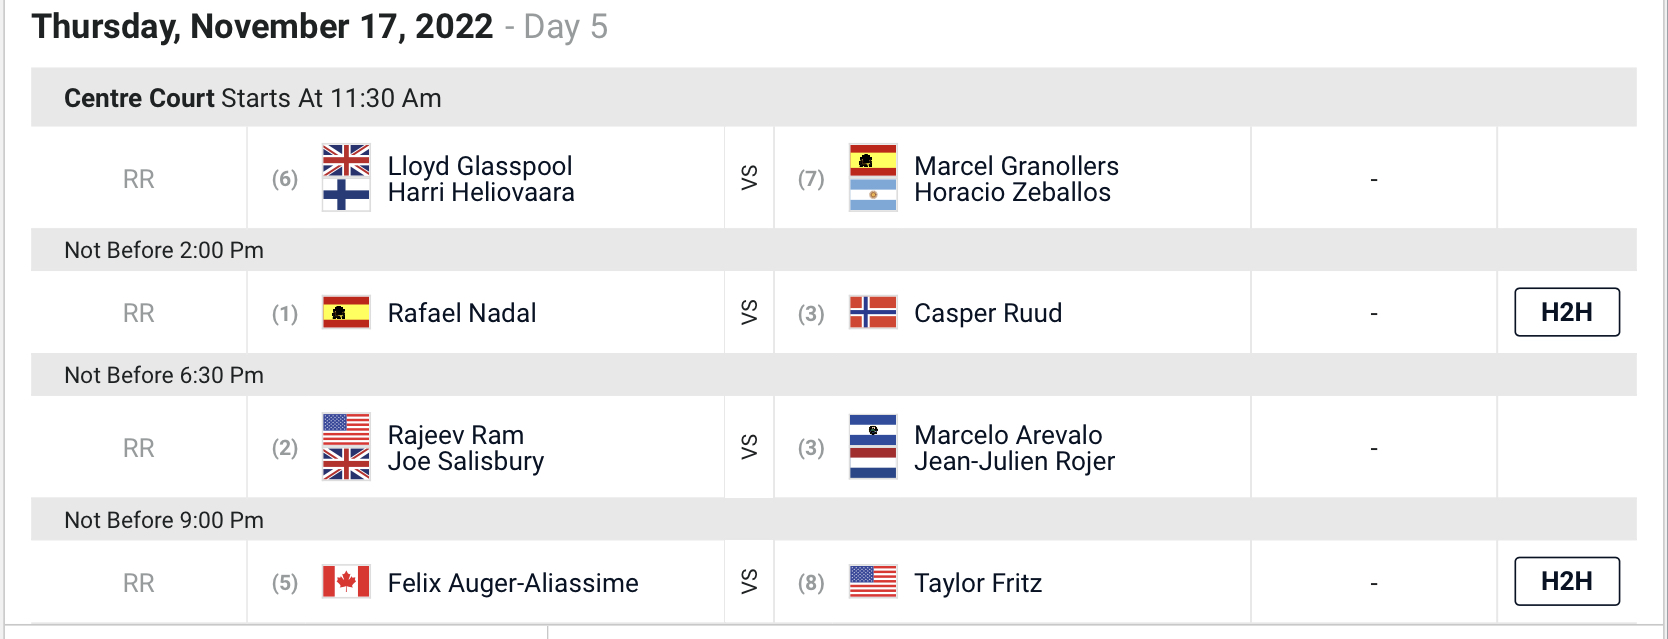Click the Norway flag beside Casper Ruud
Image resolution: width=1668 pixels, height=639 pixels.
coord(872,313)
